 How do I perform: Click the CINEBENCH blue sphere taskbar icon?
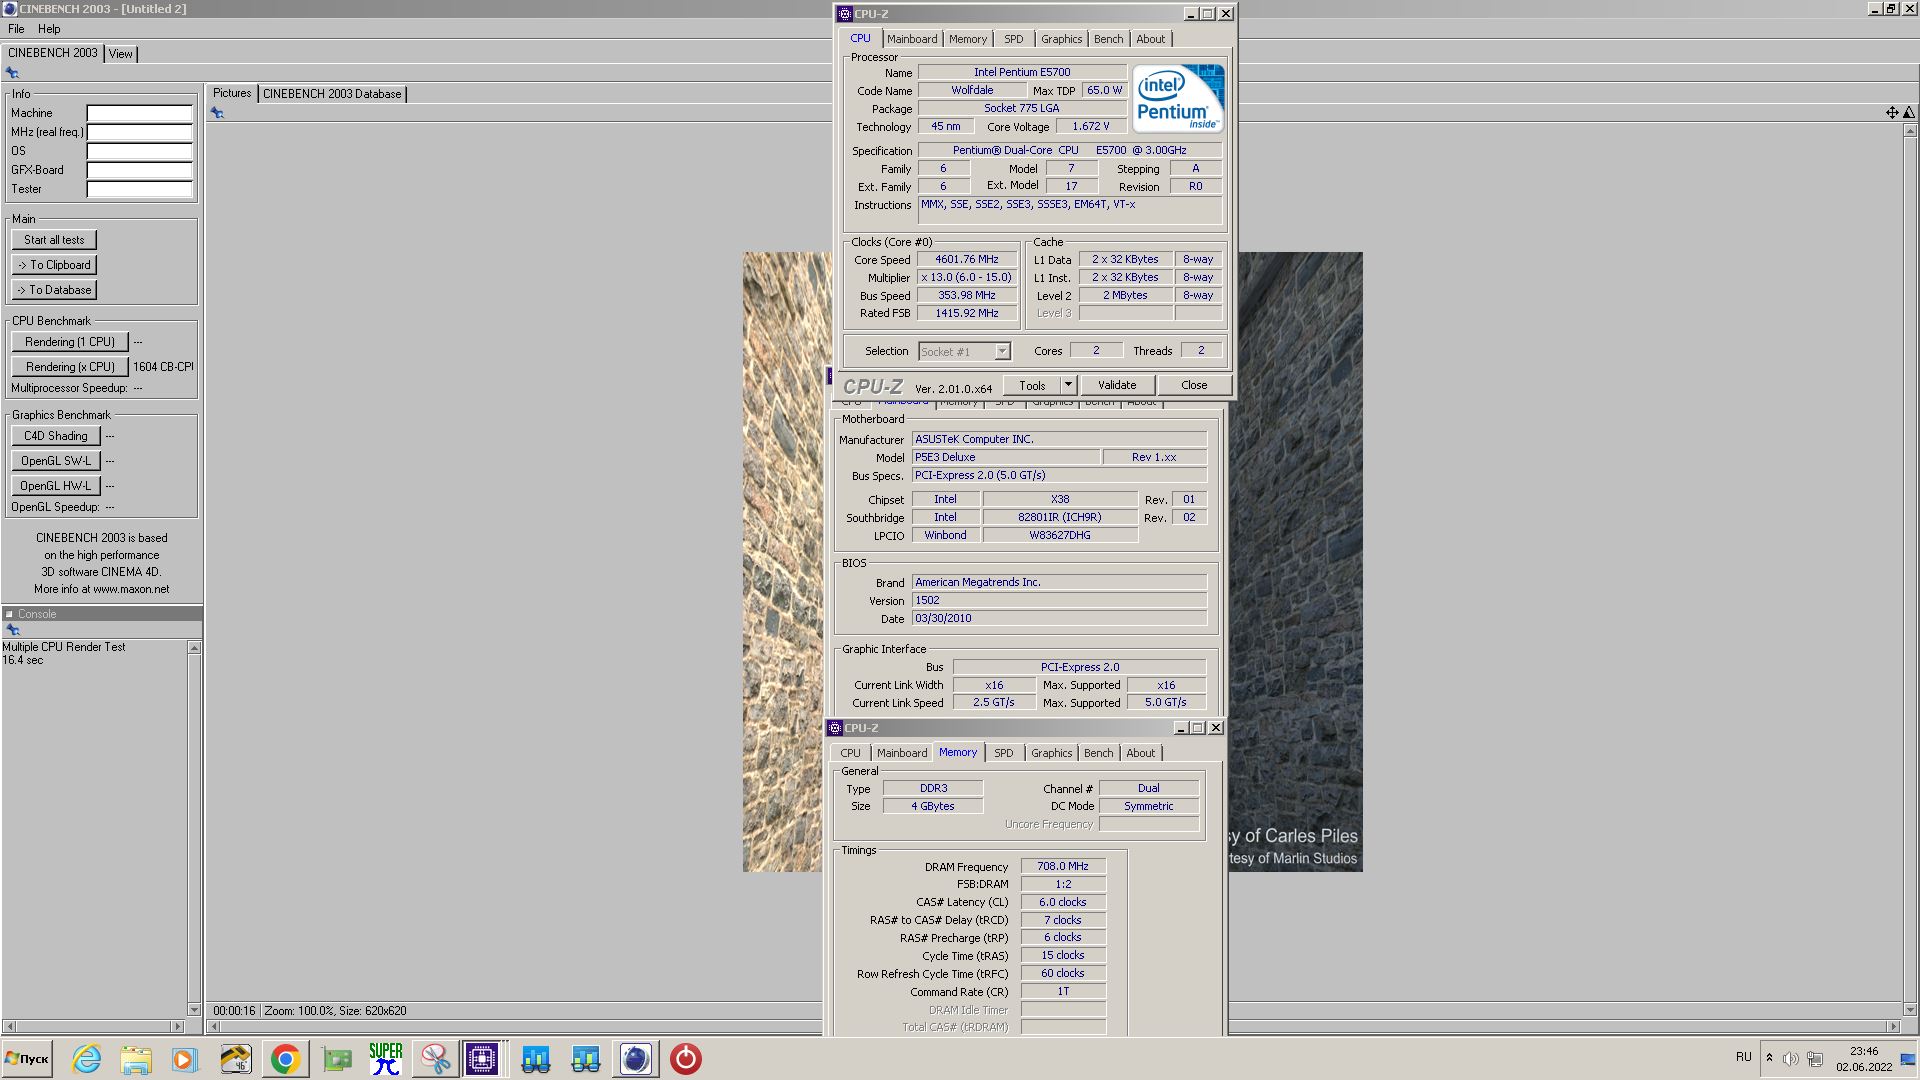click(x=635, y=1059)
